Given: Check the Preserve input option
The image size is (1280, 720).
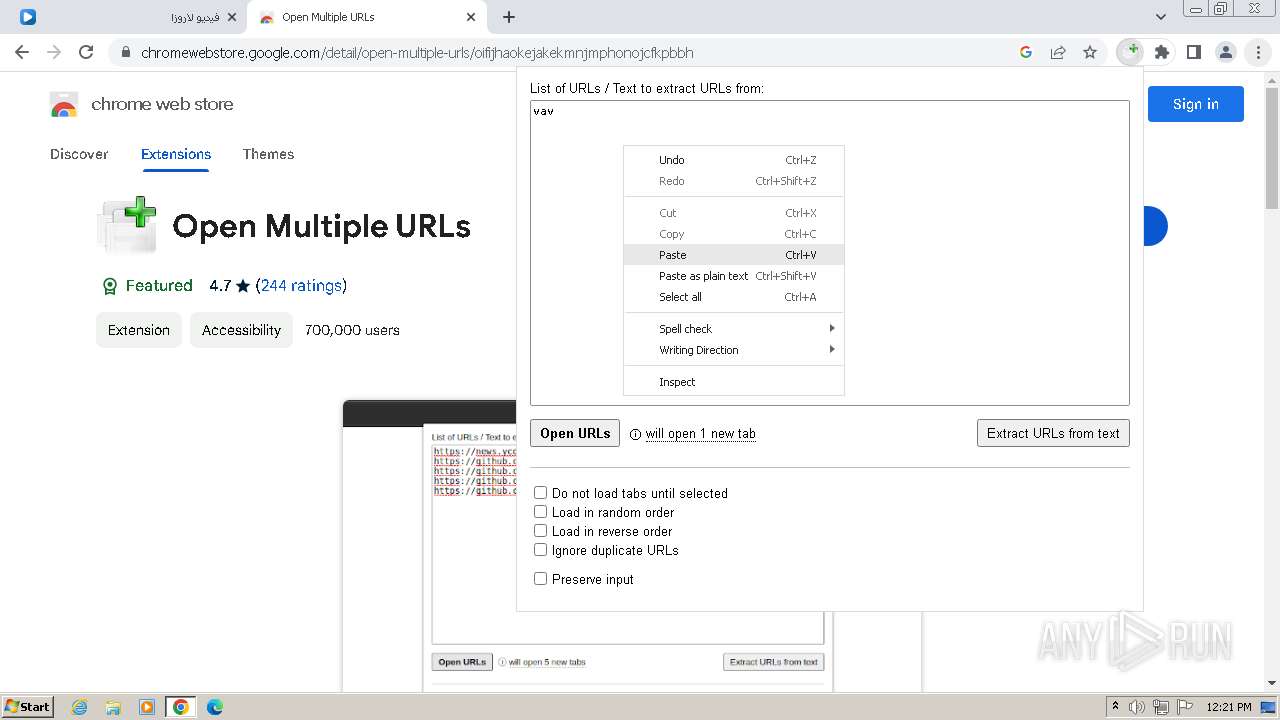Looking at the screenshot, I should 540,579.
